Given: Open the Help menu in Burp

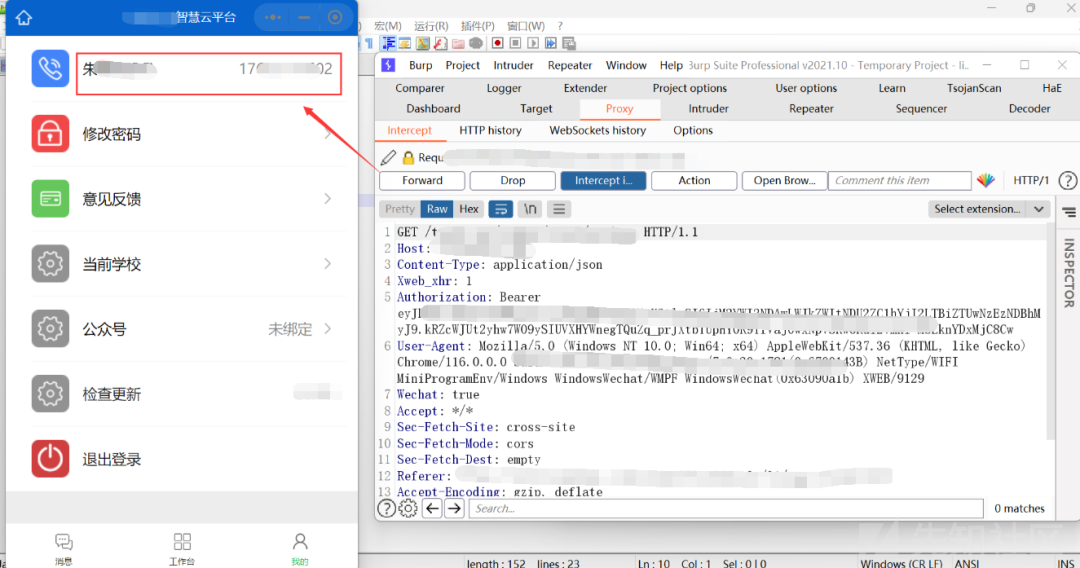Looking at the screenshot, I should coord(671,65).
